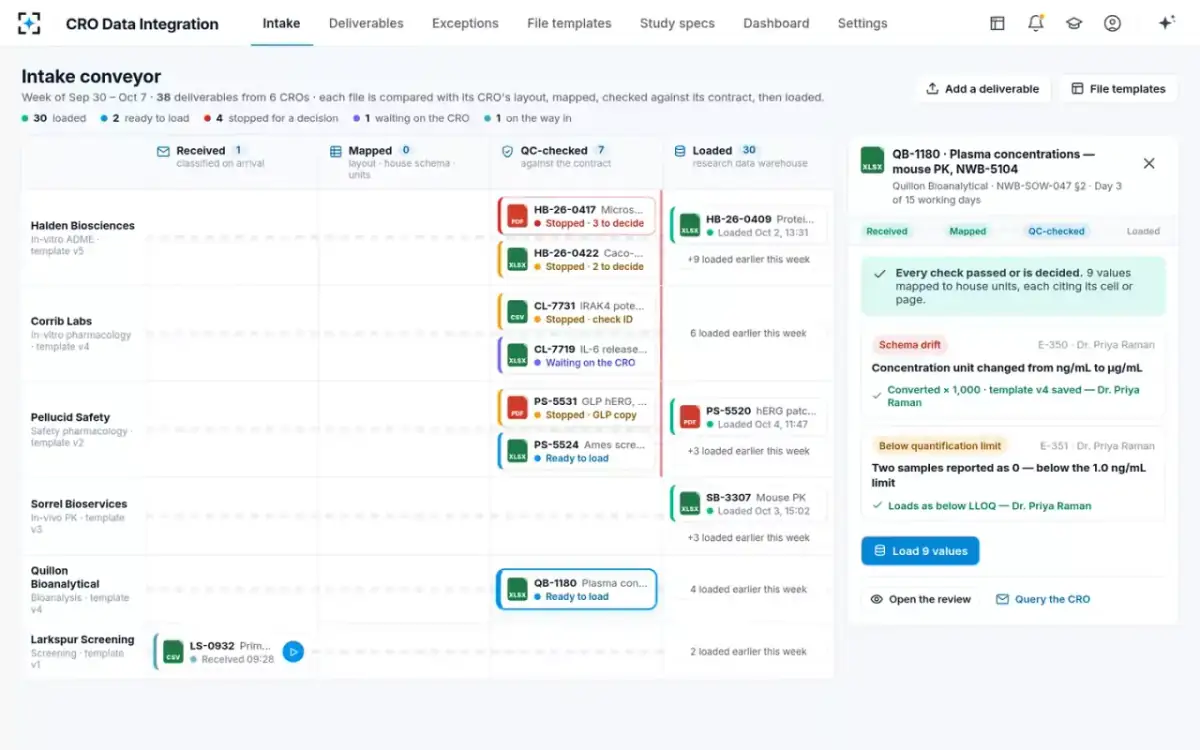This screenshot has width=1200, height=750.
Task: Switch to the Intake tab
Action: [x=281, y=23]
